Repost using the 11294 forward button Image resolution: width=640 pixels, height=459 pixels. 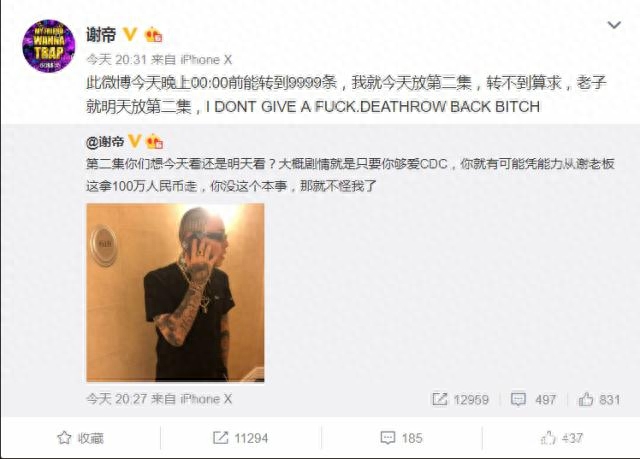pos(240,438)
